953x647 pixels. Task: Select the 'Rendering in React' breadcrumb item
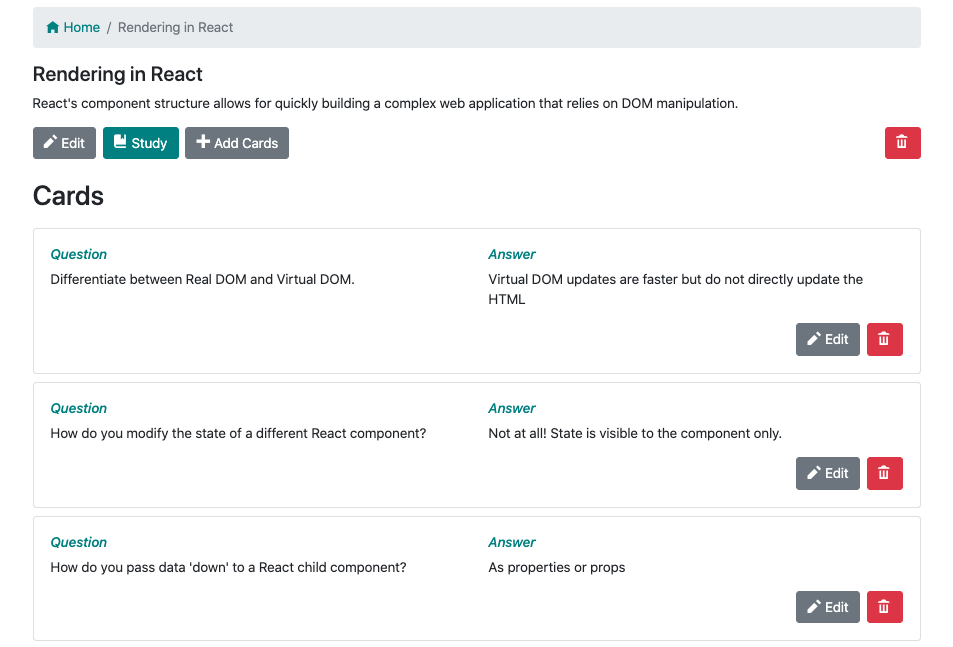pos(175,28)
